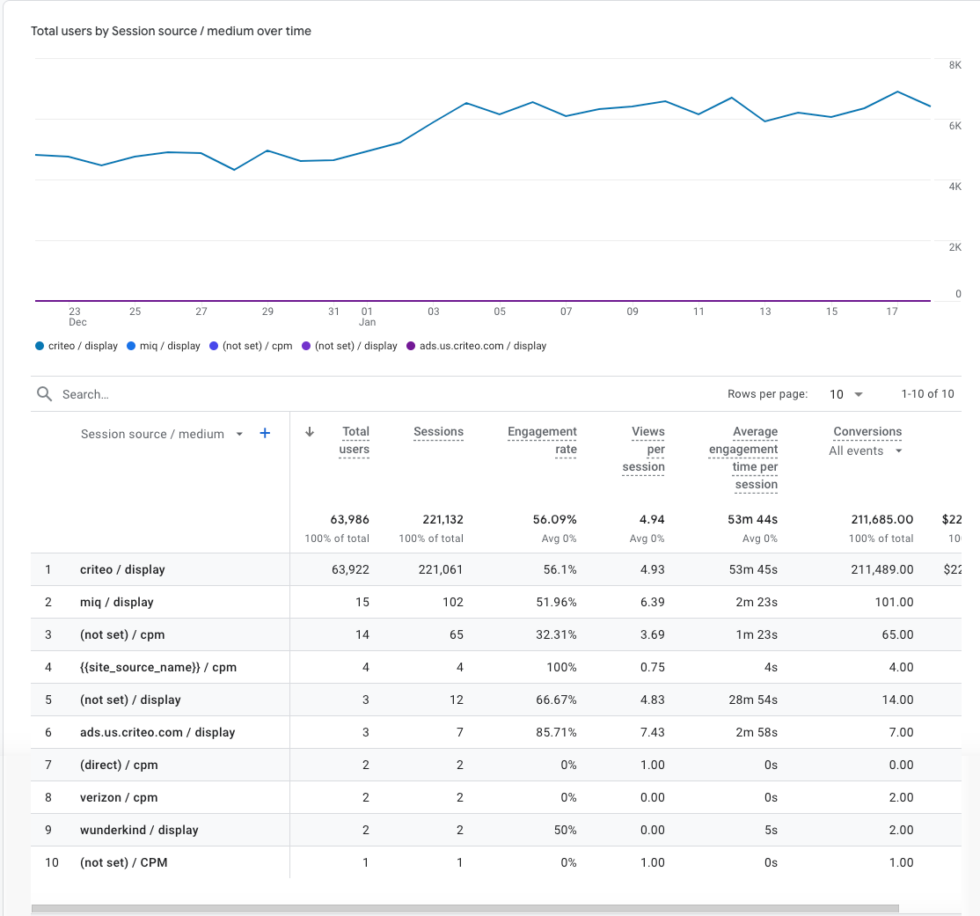Click the plus icon to add a dimension

[264, 434]
